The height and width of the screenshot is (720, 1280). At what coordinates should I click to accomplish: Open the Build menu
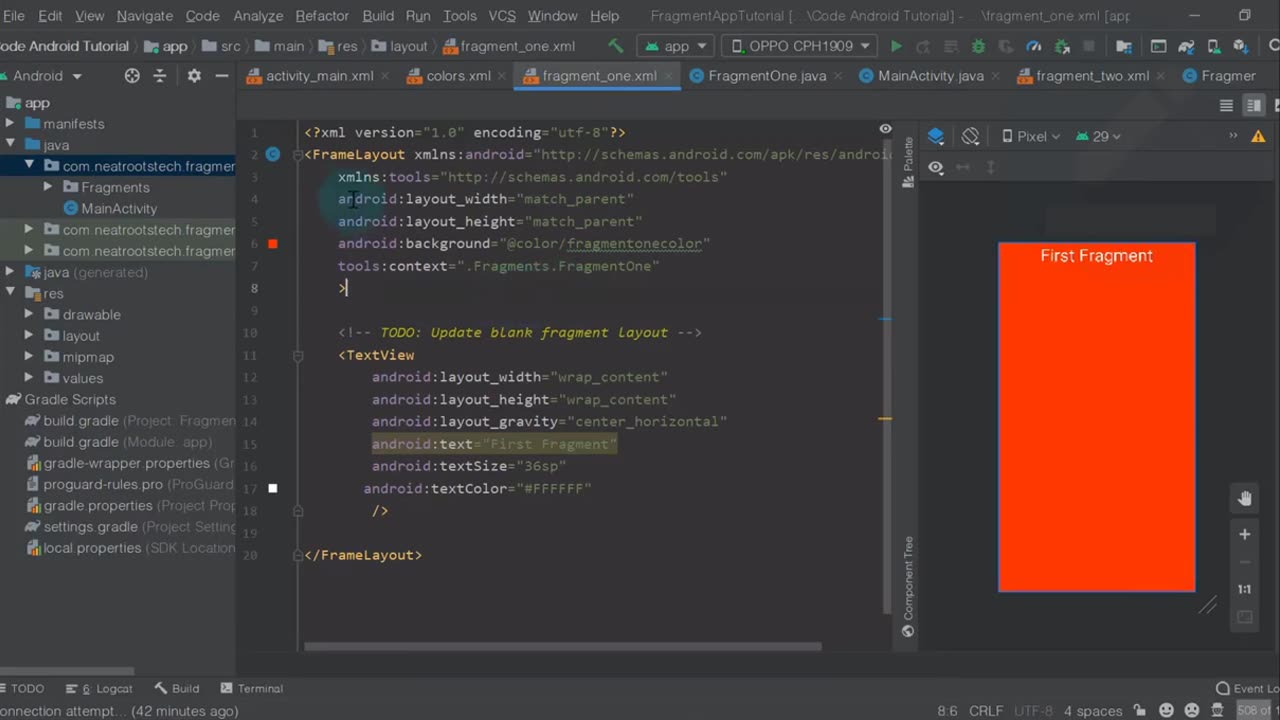point(378,16)
